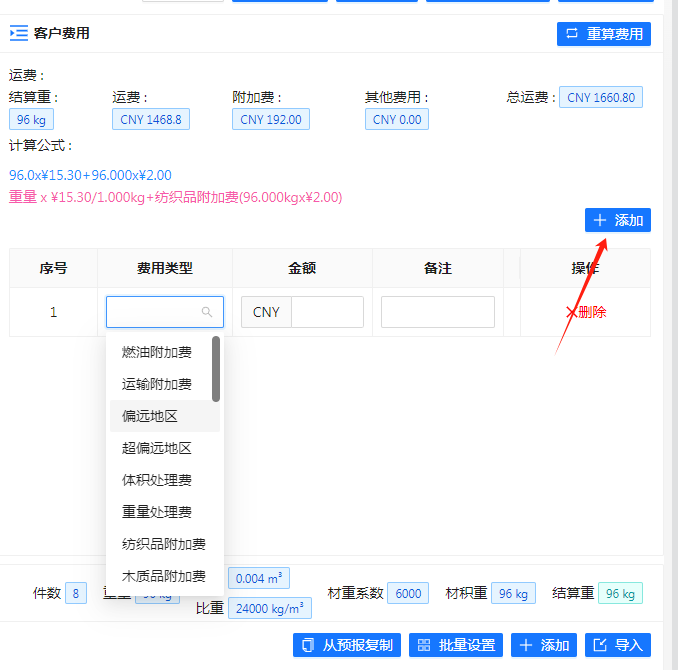The image size is (678, 670).
Task: Delete row 1 with 删除 link
Action: tap(586, 312)
